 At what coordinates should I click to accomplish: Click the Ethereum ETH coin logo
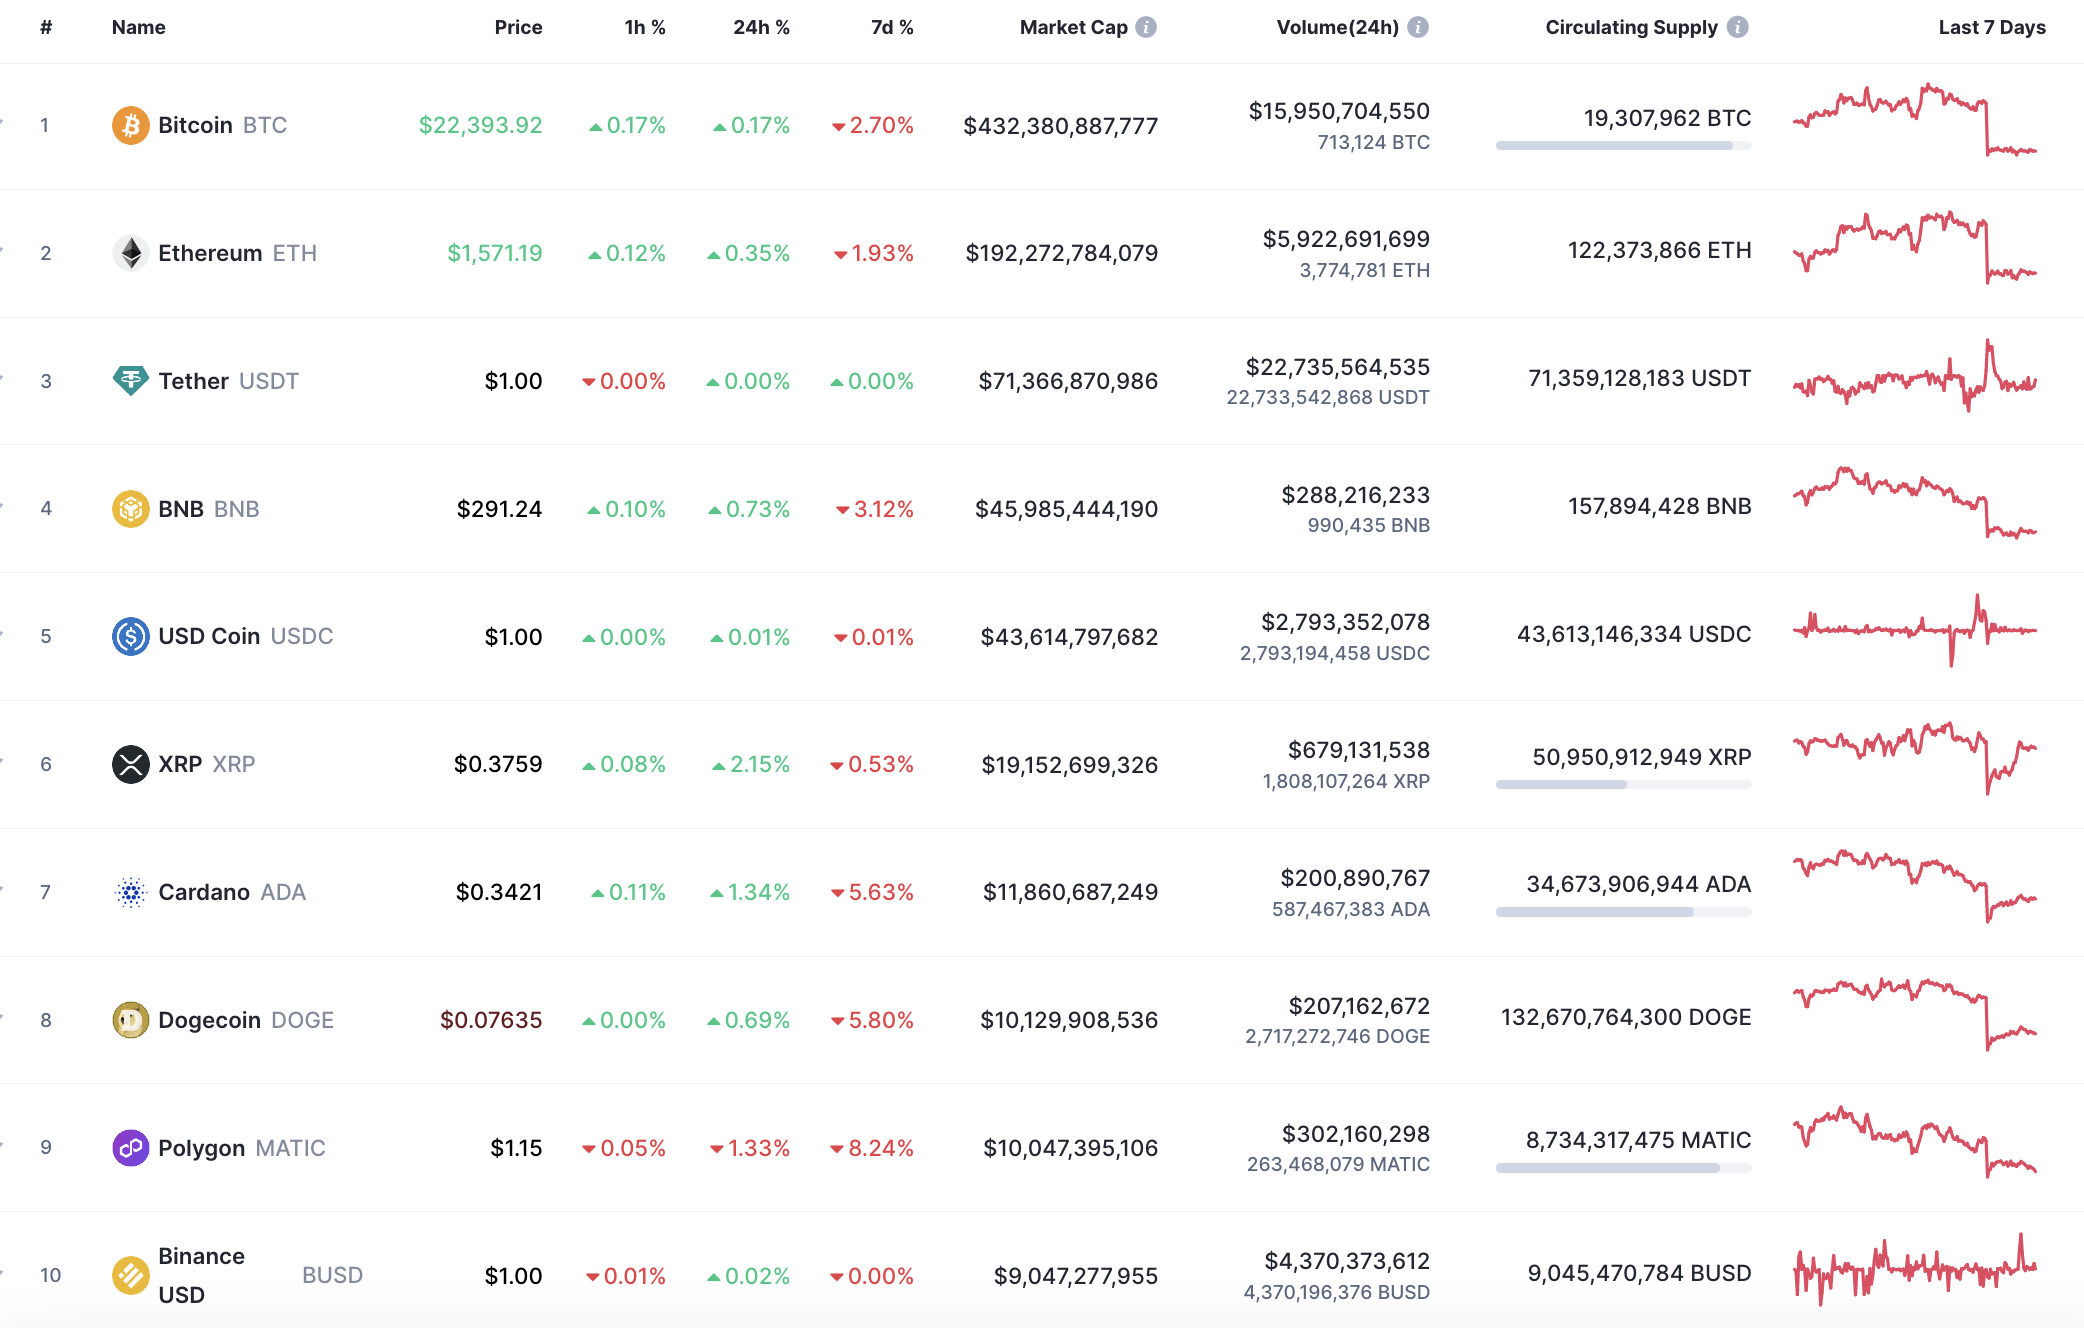pyautogui.click(x=131, y=252)
